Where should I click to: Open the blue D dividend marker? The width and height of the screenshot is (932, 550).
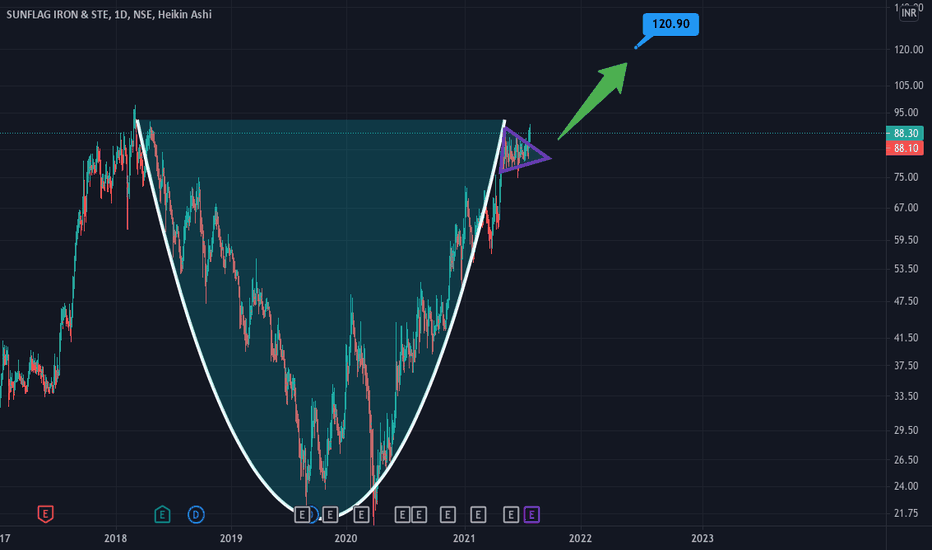[x=196, y=514]
